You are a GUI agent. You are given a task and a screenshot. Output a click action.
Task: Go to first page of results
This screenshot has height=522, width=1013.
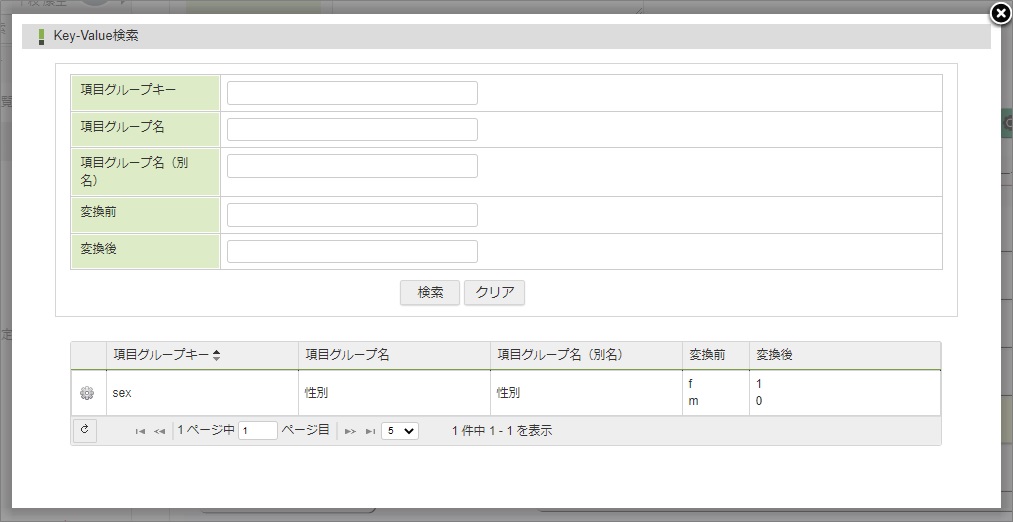click(x=140, y=431)
